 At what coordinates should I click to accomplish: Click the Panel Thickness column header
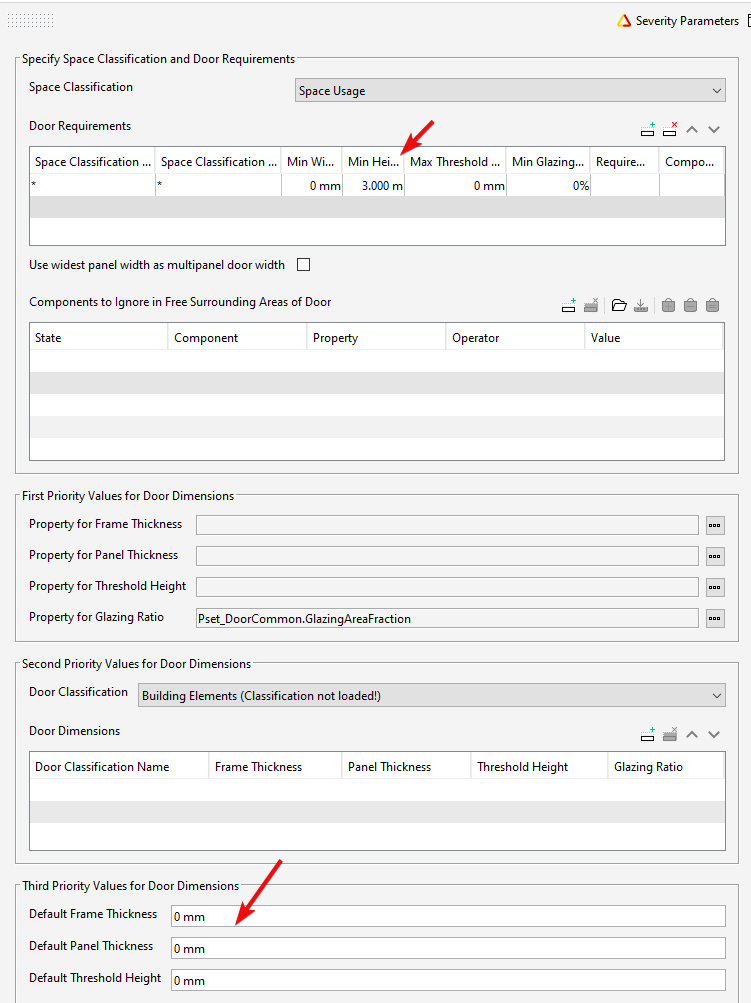(406, 766)
